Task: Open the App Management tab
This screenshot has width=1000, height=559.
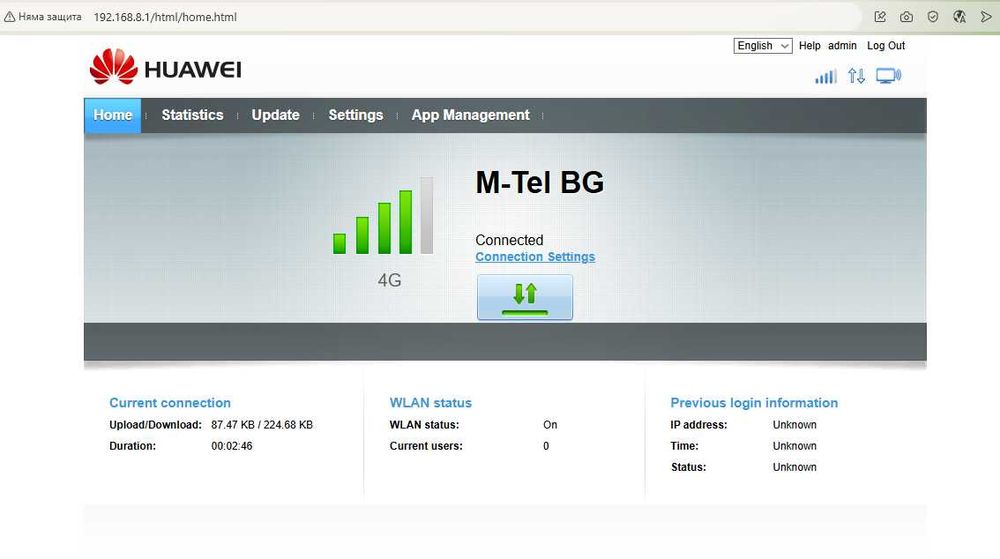Action: click(471, 115)
